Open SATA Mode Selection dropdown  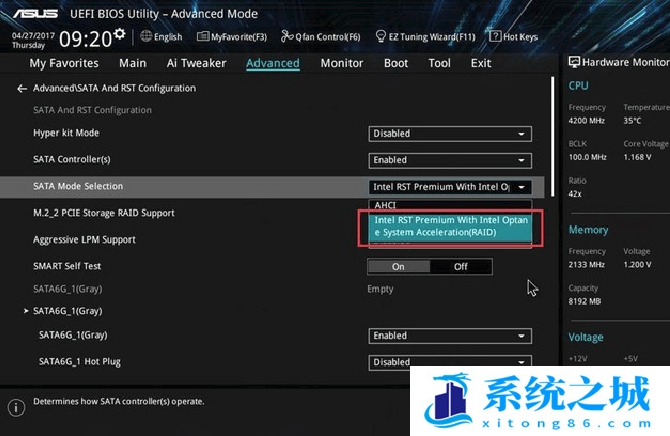[450, 187]
